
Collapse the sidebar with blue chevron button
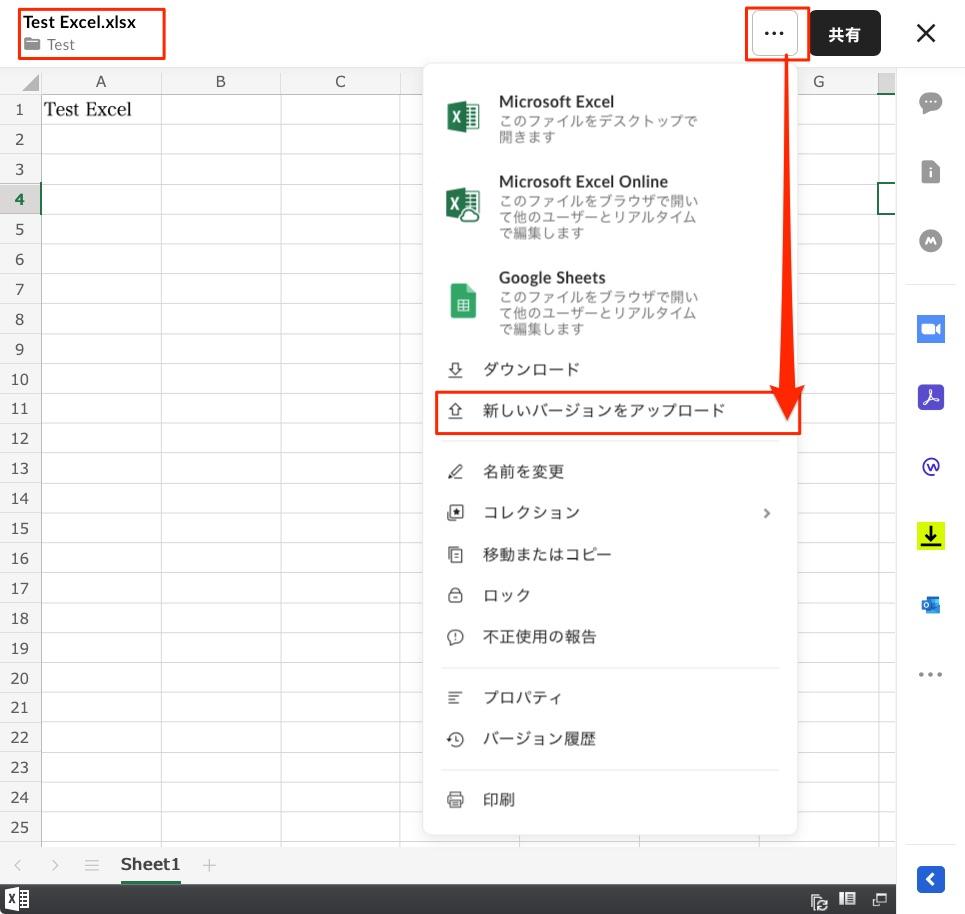[931, 879]
